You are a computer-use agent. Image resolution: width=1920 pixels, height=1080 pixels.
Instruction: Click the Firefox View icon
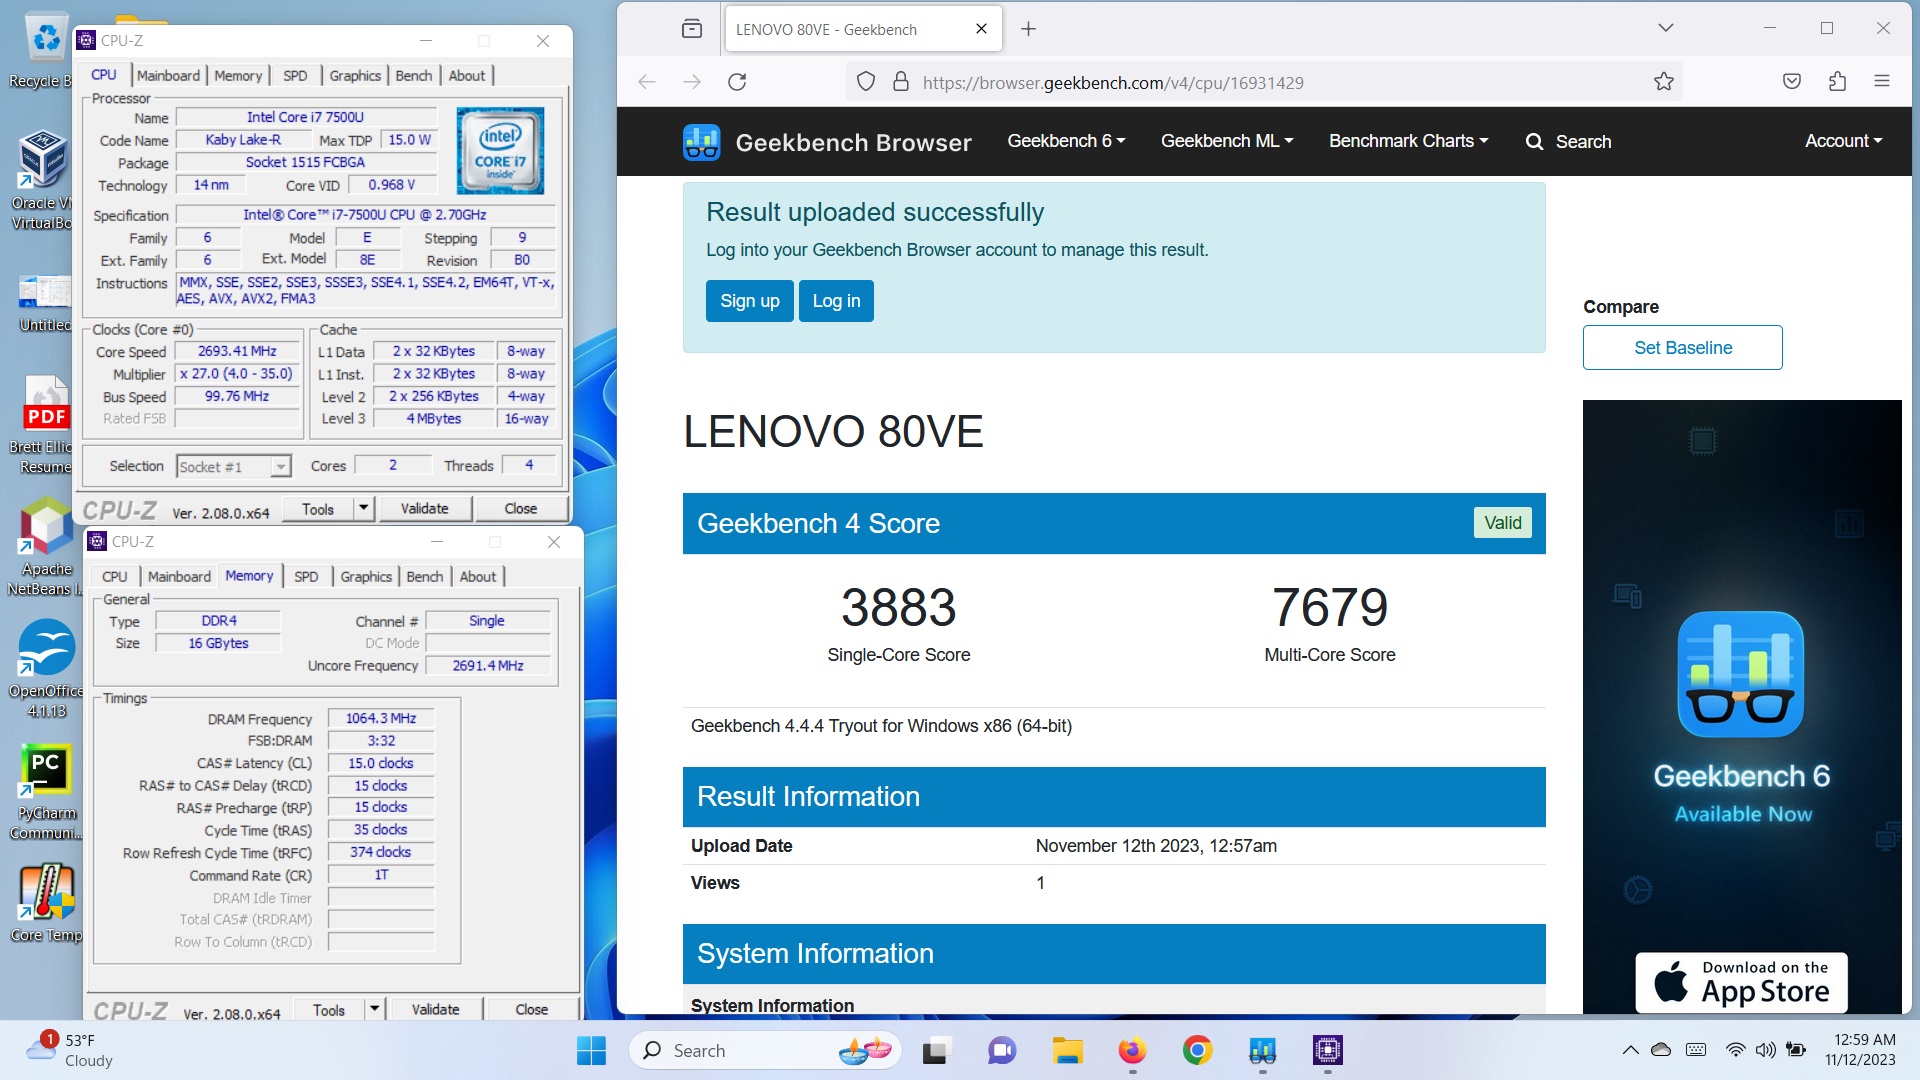(692, 29)
